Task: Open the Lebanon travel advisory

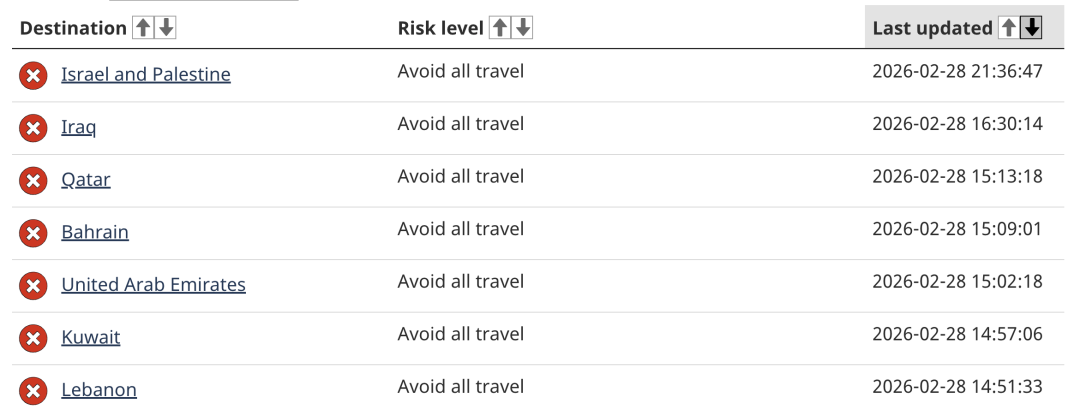Action: (x=99, y=389)
